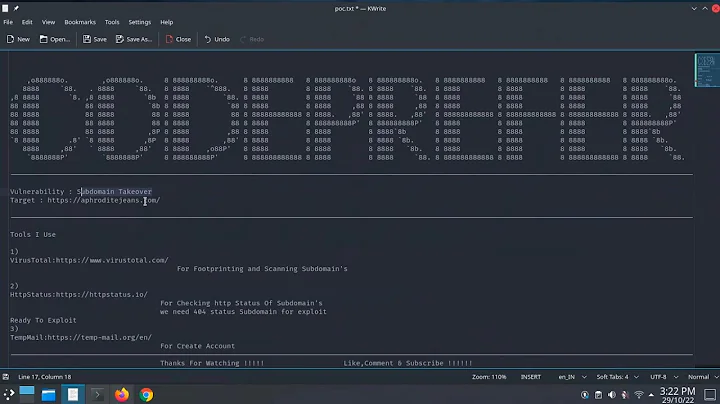
Task: Click the VirusTotal URL line
Action: pyautogui.click(x=90, y=260)
